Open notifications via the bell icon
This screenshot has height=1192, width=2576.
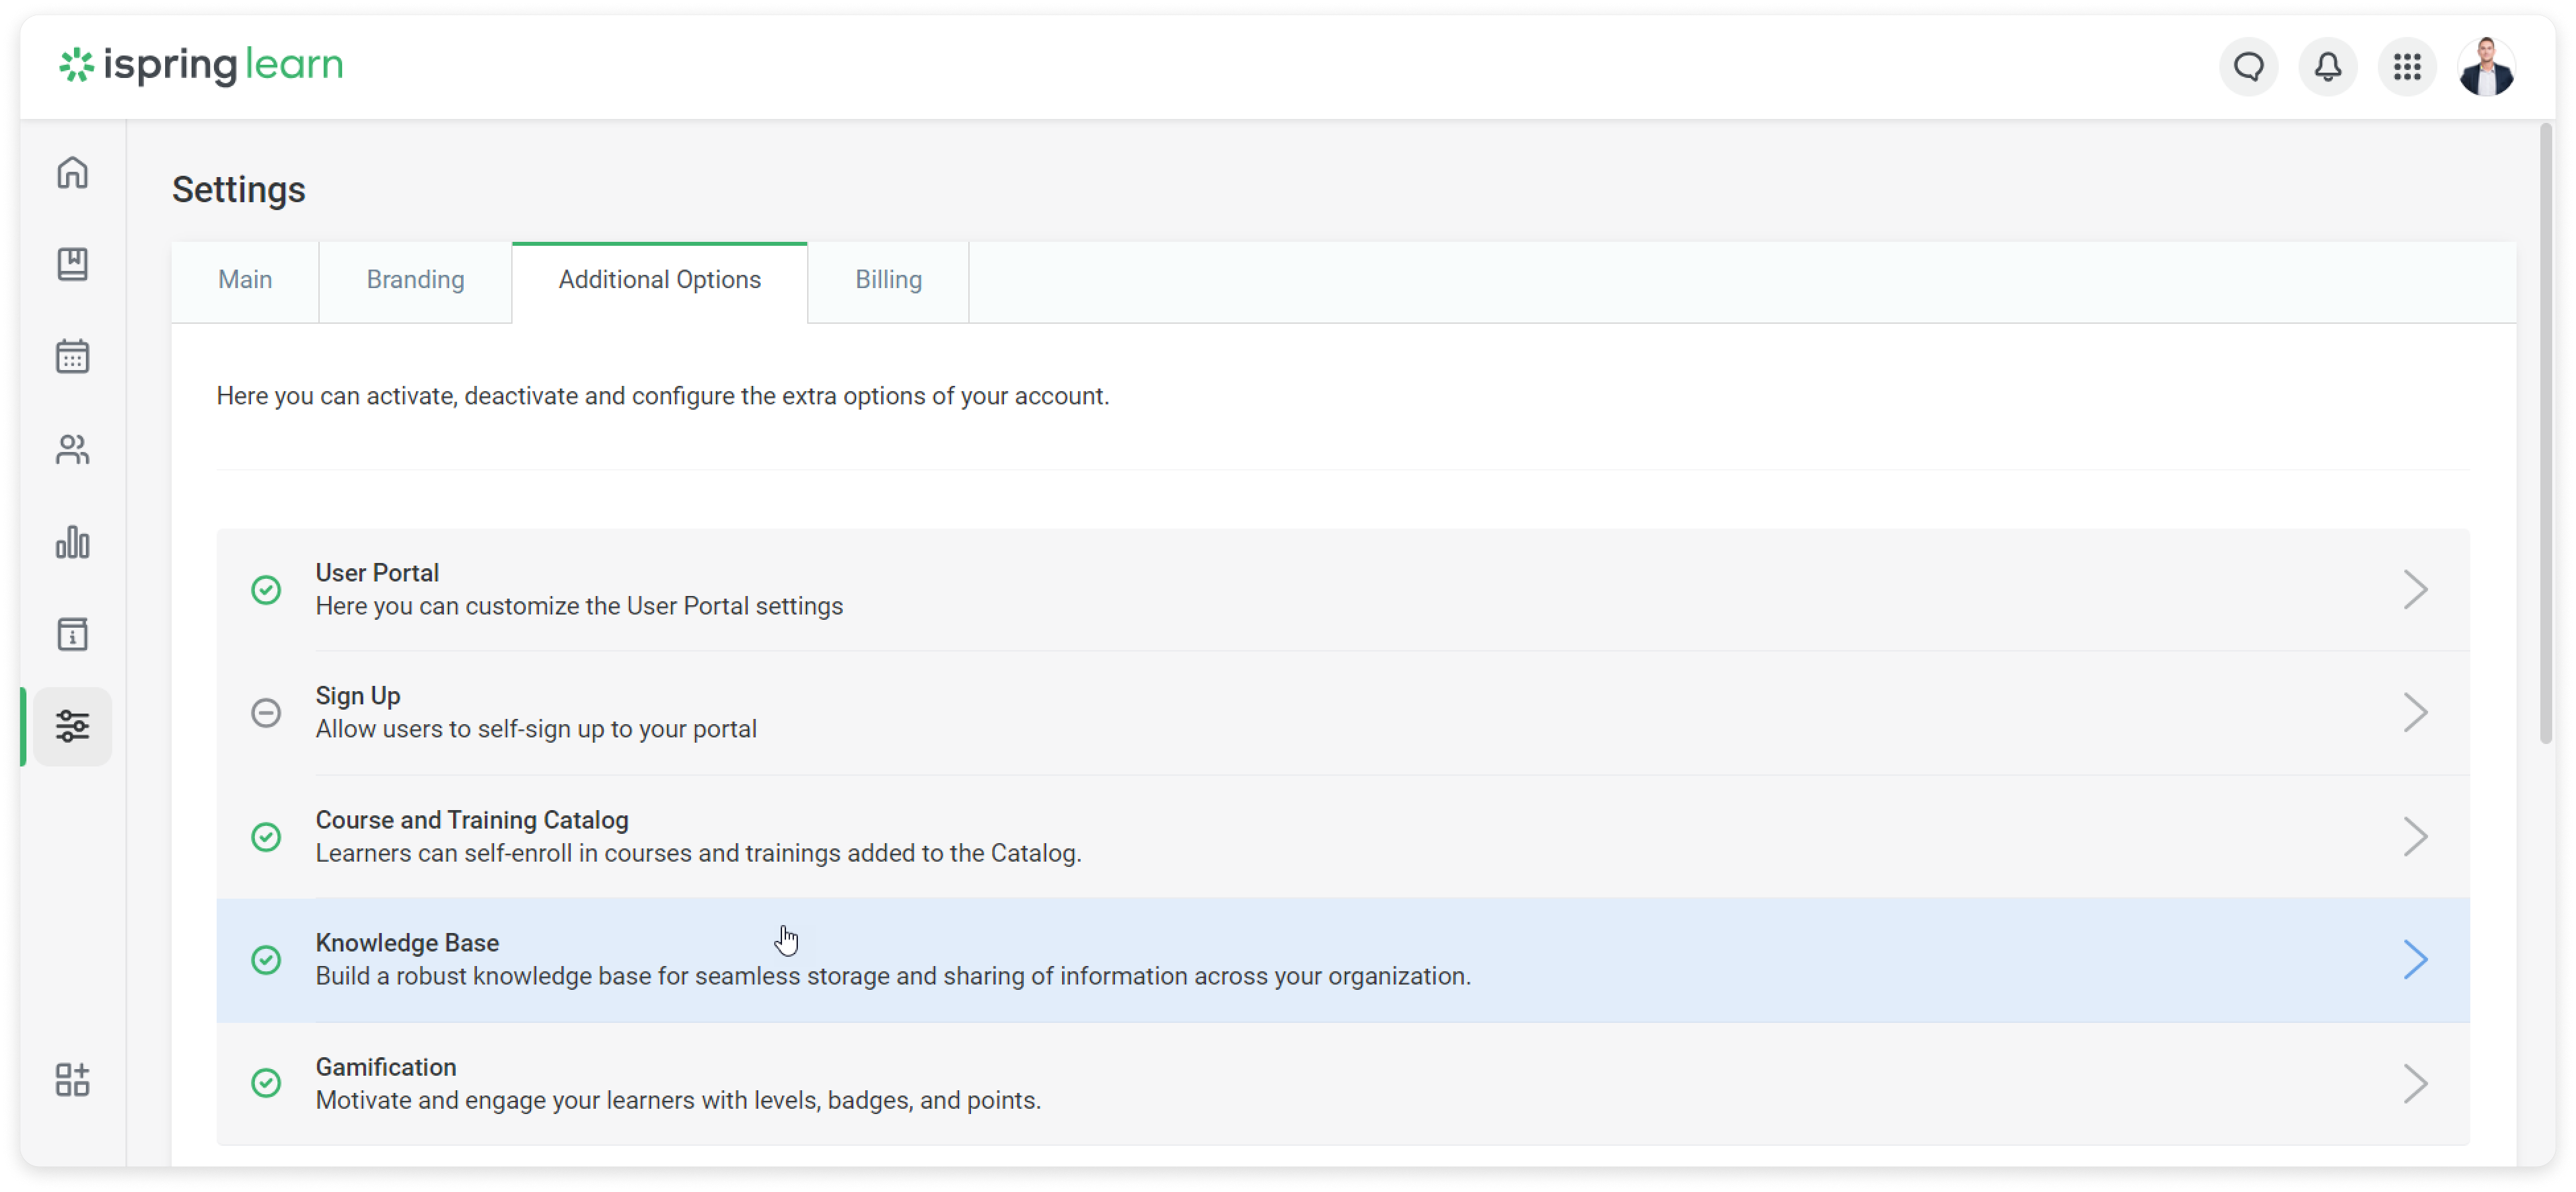[x=2327, y=66]
